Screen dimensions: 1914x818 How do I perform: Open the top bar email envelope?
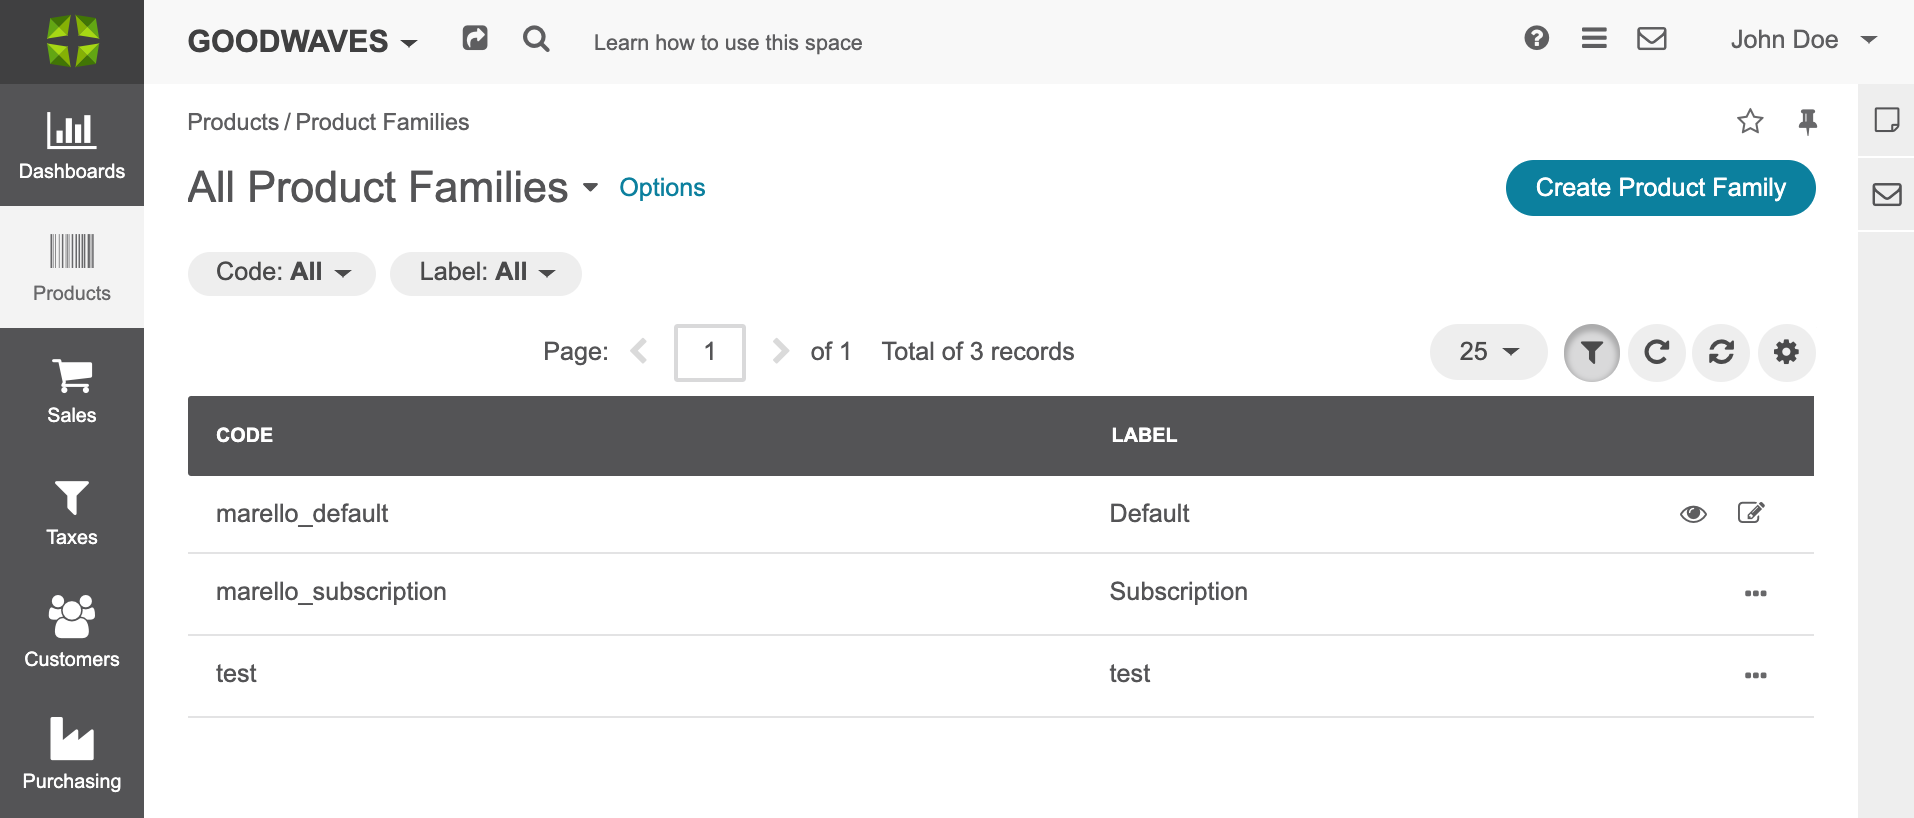(x=1652, y=38)
